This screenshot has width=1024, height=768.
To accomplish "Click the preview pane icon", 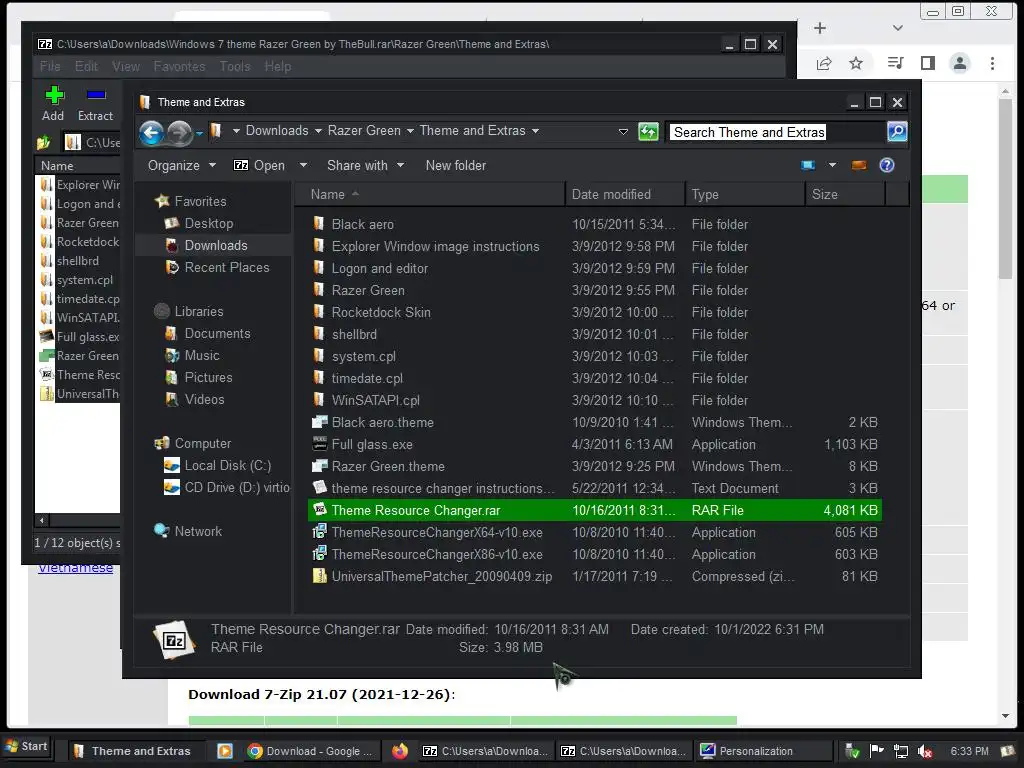I will pos(859,165).
